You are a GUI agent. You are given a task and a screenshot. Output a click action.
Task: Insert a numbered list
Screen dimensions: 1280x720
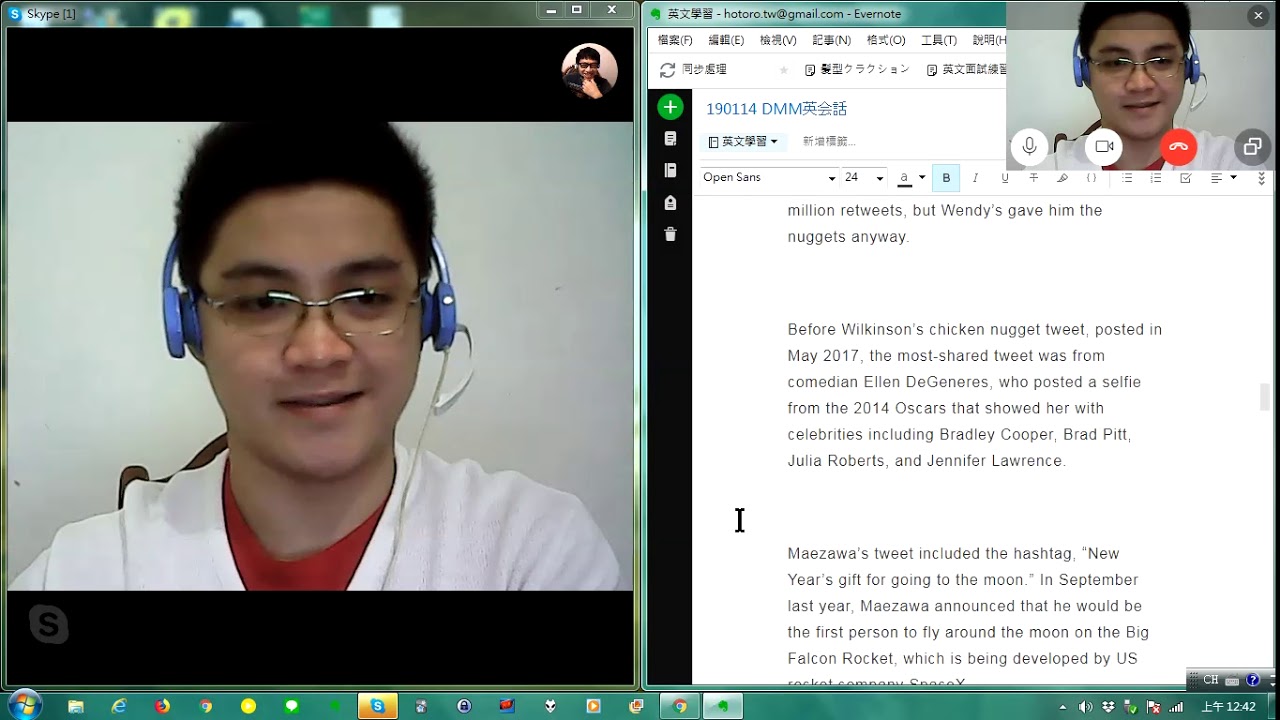1156,178
